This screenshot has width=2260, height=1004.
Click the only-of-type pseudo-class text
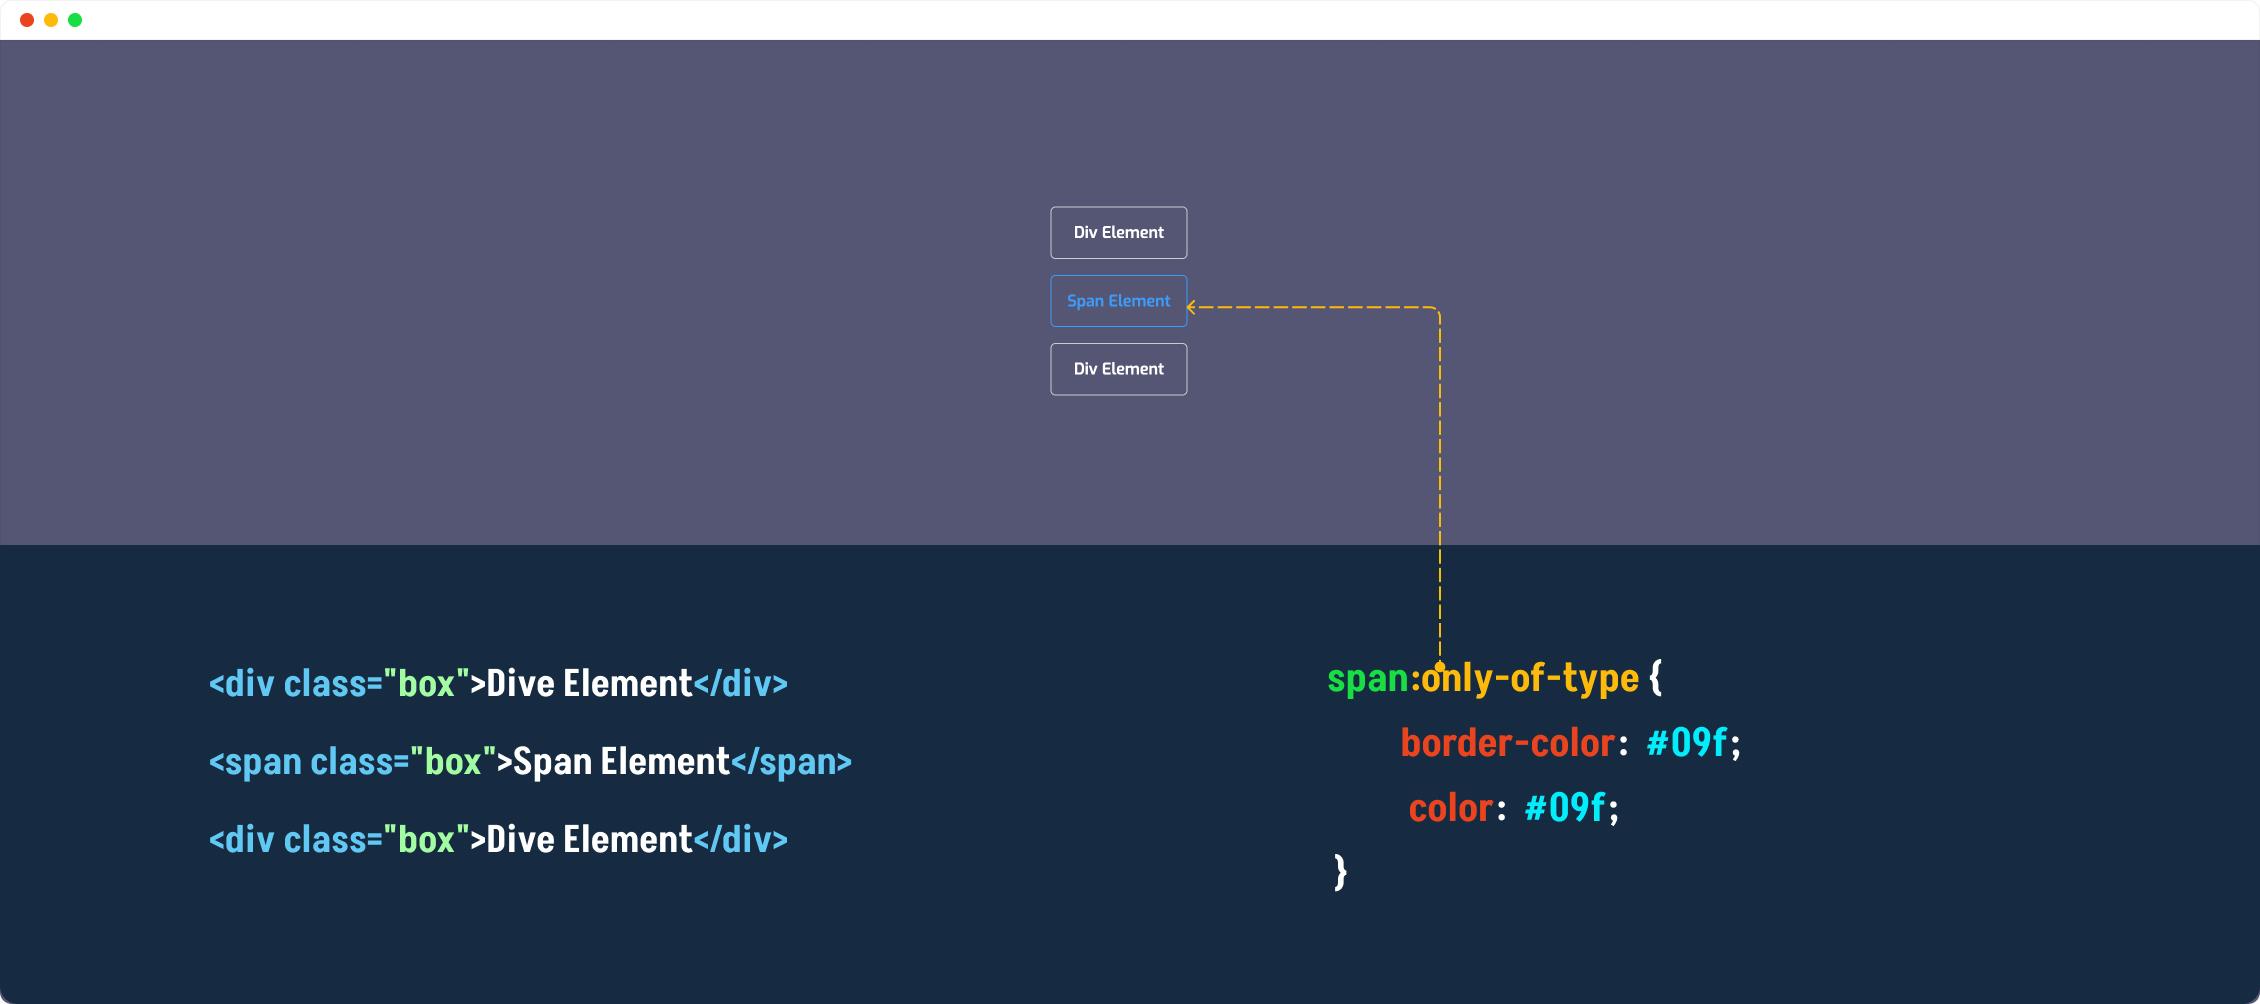(1530, 679)
